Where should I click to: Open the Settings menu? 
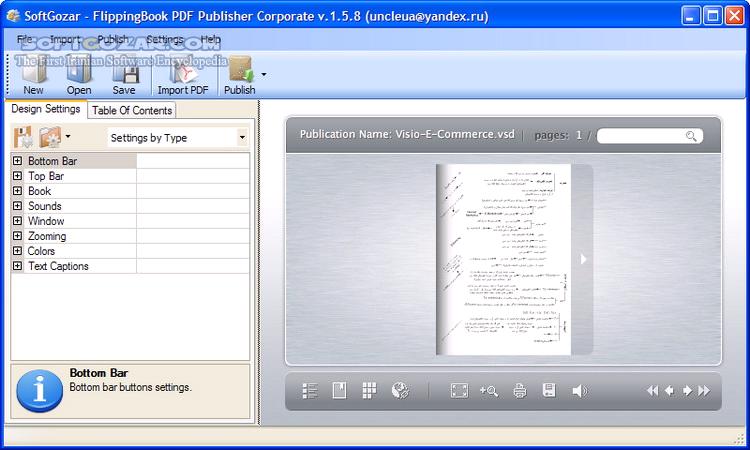(x=165, y=39)
